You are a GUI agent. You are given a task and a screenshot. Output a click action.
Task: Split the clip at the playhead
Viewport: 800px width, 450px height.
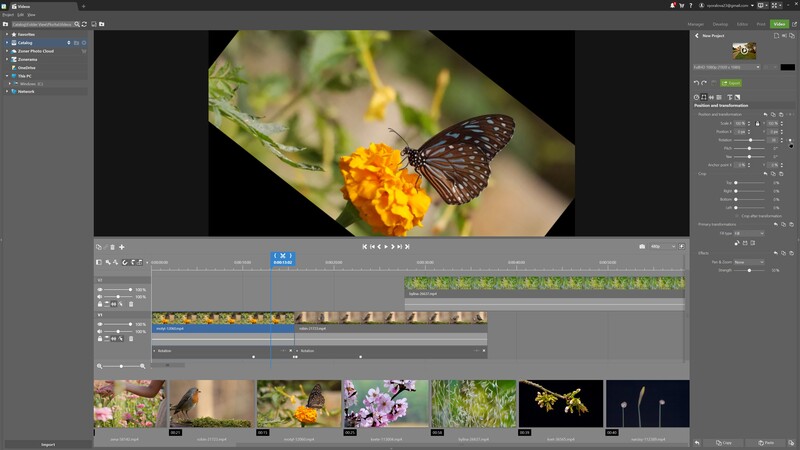pos(283,256)
